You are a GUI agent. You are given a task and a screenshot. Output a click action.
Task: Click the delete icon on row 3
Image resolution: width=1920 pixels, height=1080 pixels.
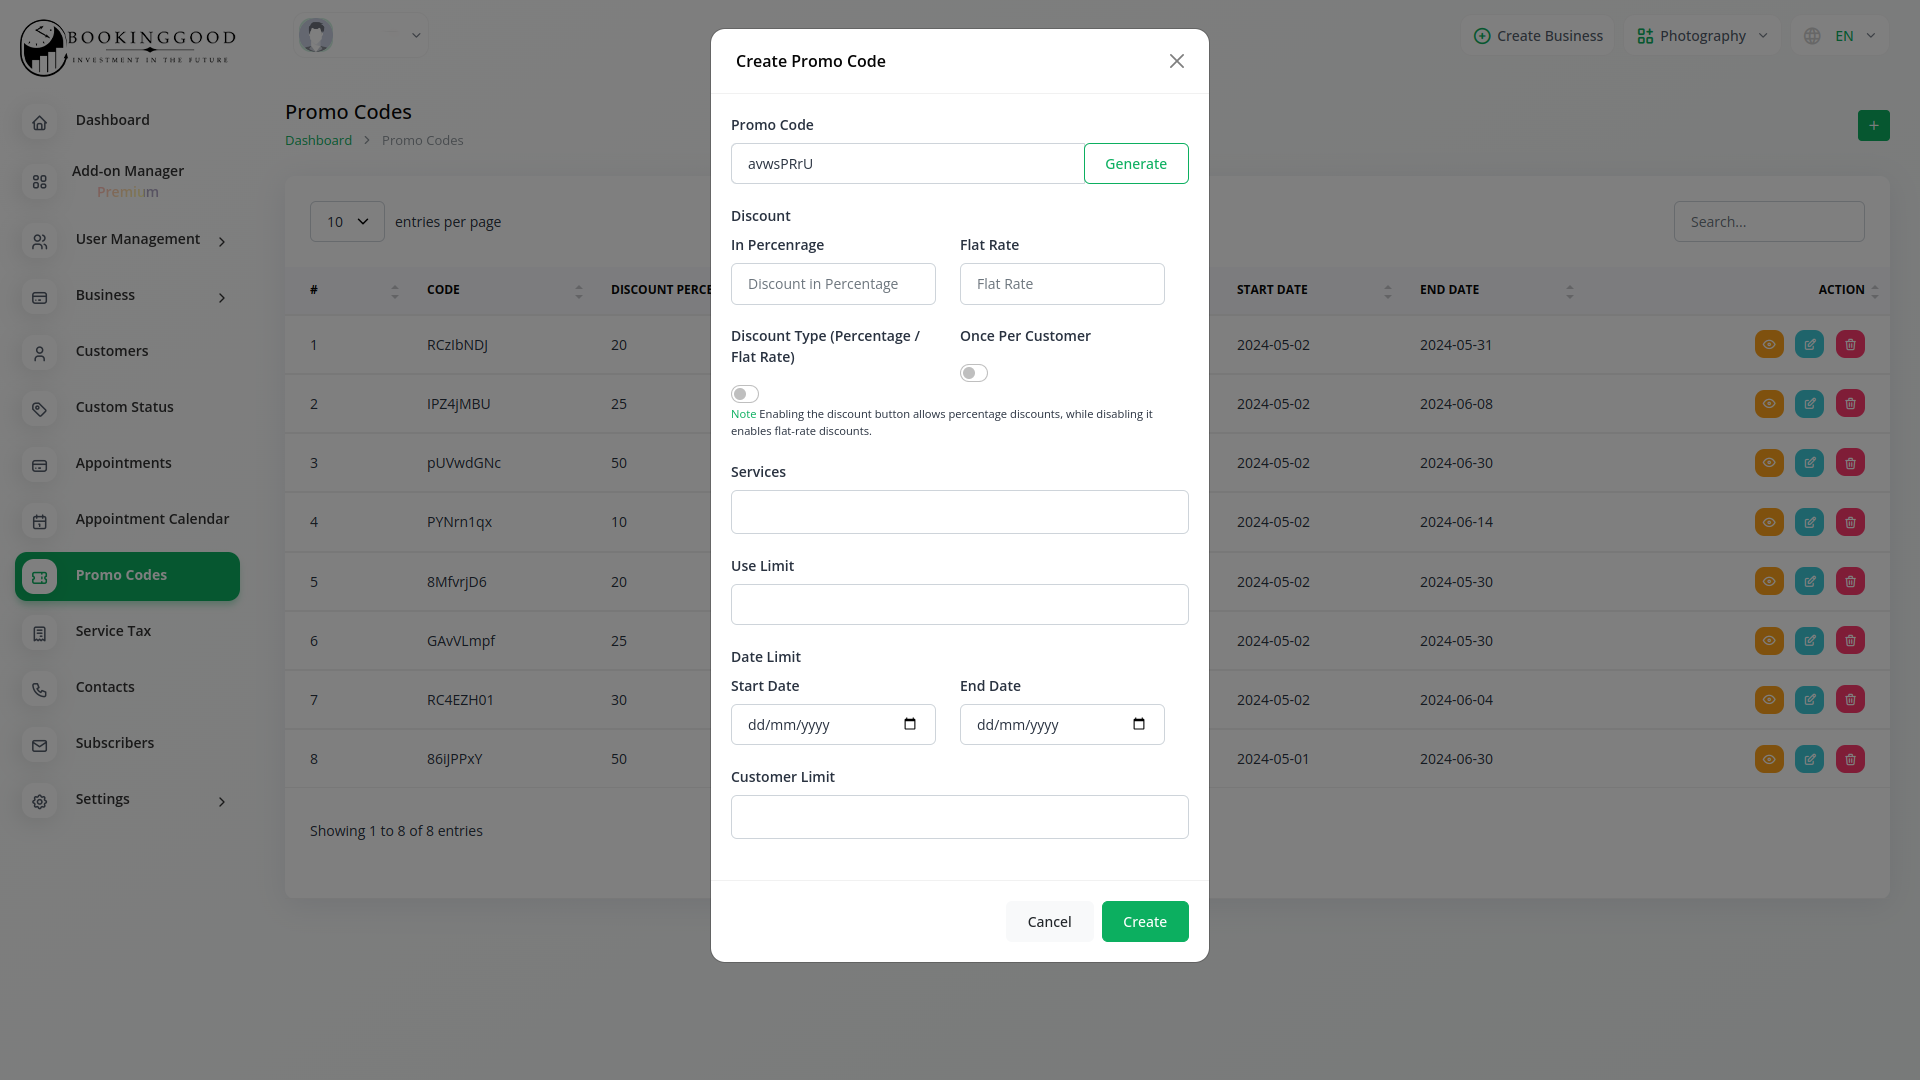click(x=1850, y=462)
